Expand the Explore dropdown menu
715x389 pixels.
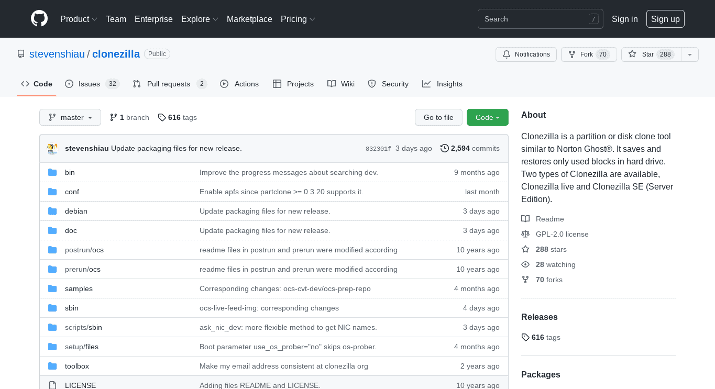pyautogui.click(x=199, y=19)
